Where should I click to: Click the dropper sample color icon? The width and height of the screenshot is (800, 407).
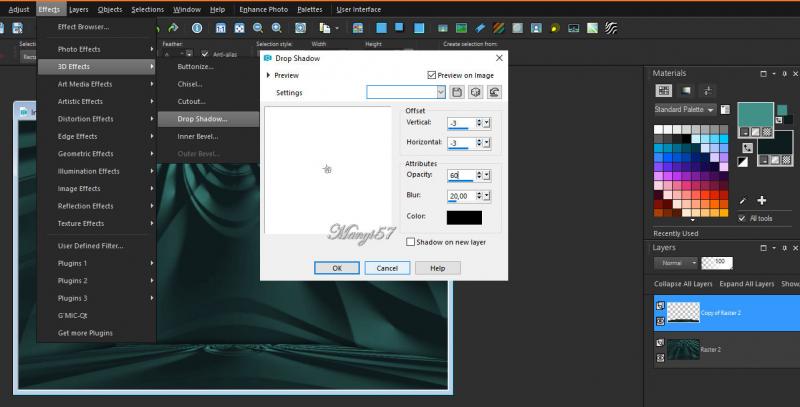742,201
